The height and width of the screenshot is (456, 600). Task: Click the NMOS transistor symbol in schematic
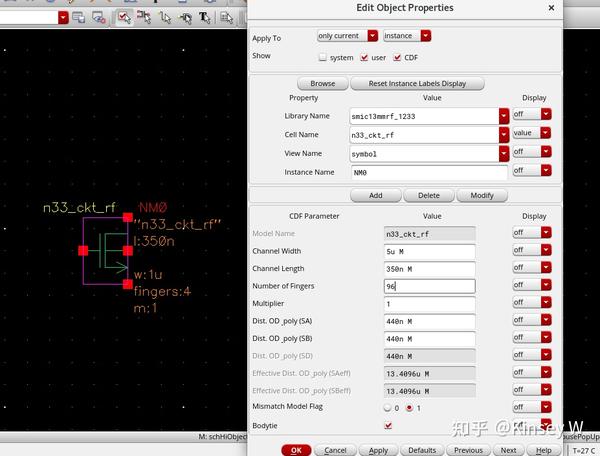pyautogui.click(x=106, y=251)
